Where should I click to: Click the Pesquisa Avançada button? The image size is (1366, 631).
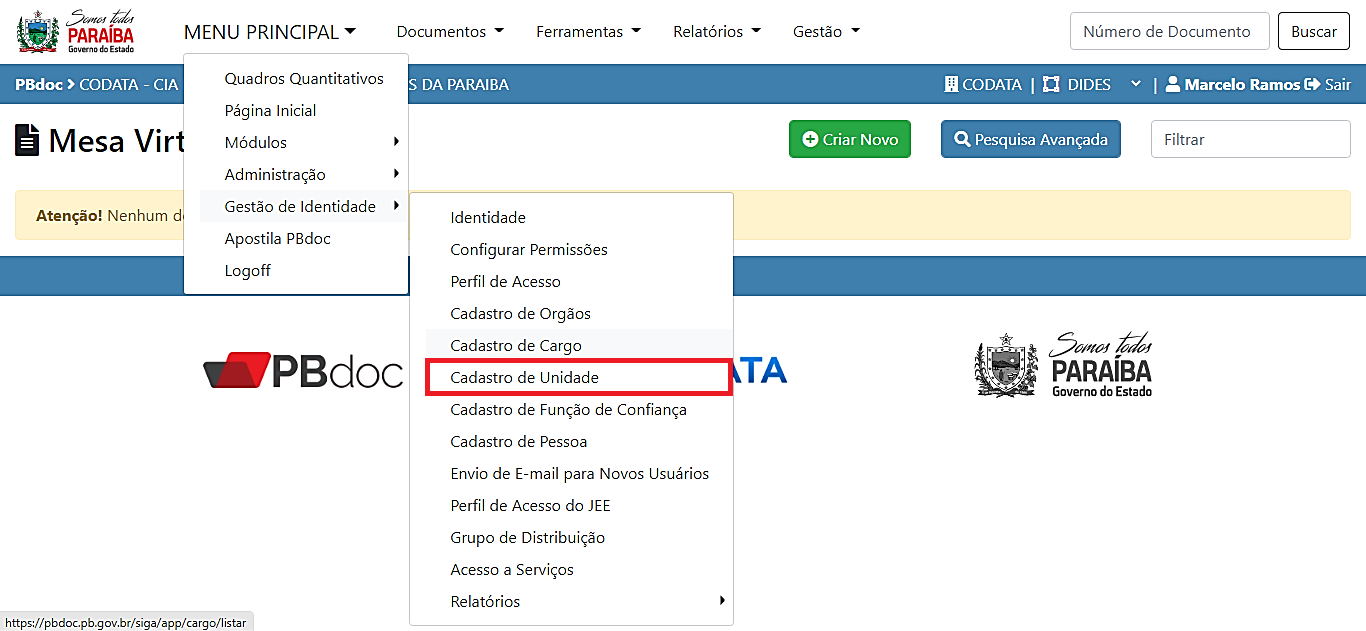1031,140
